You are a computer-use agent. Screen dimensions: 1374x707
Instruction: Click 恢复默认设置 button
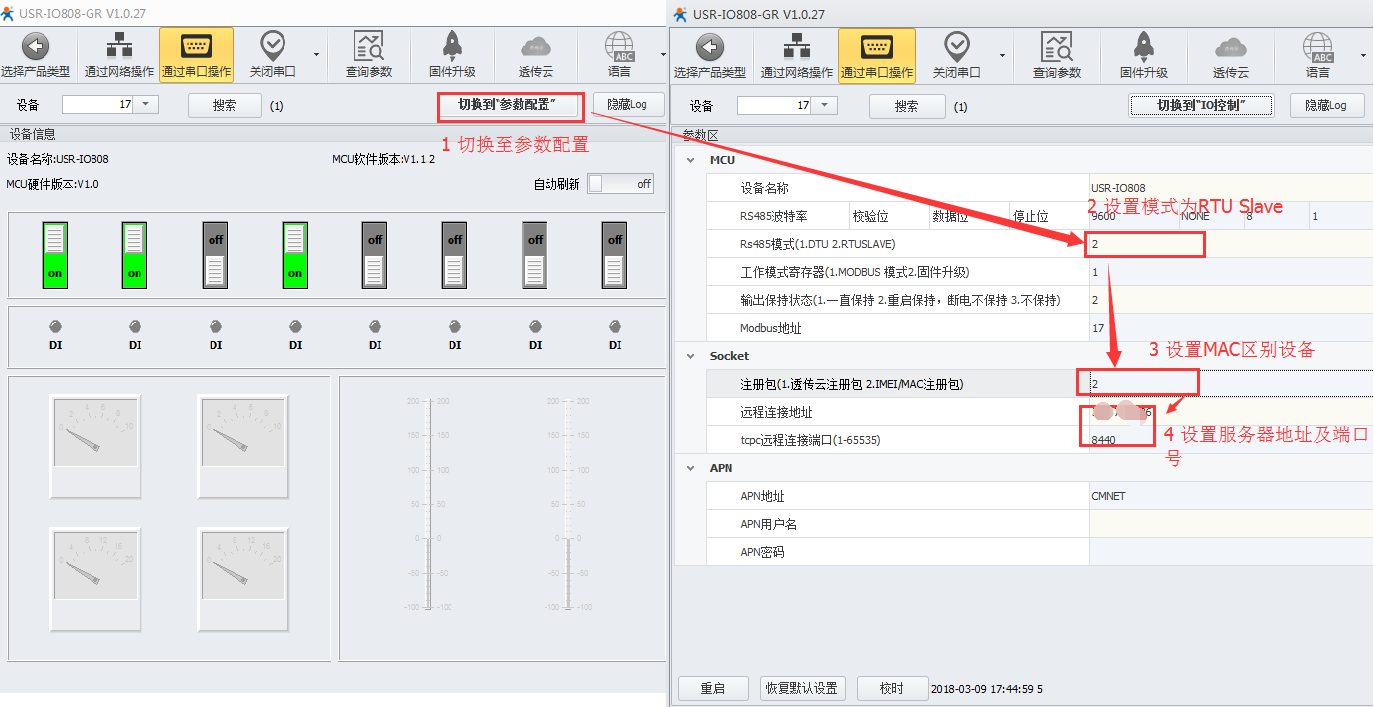(x=802, y=689)
